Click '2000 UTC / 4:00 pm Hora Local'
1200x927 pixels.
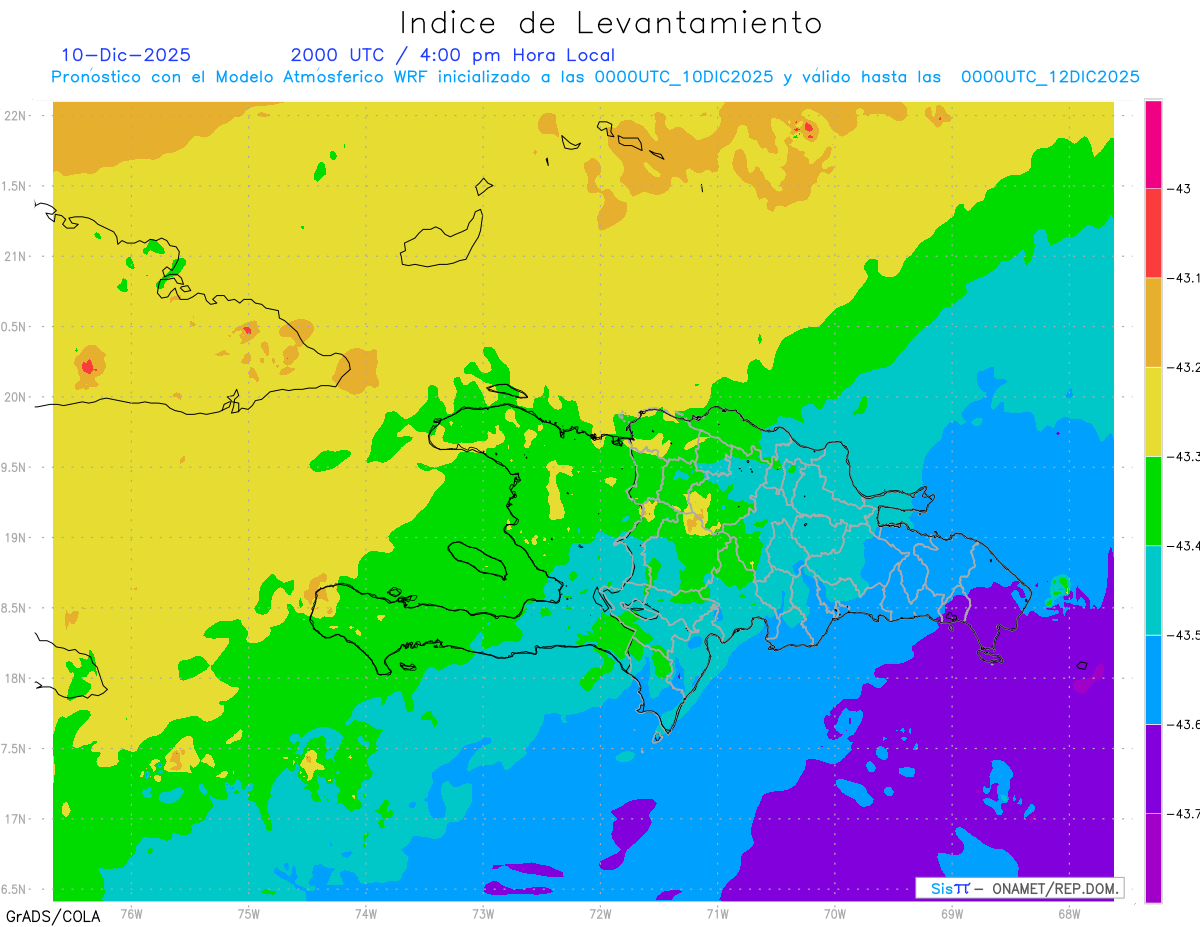453,55
